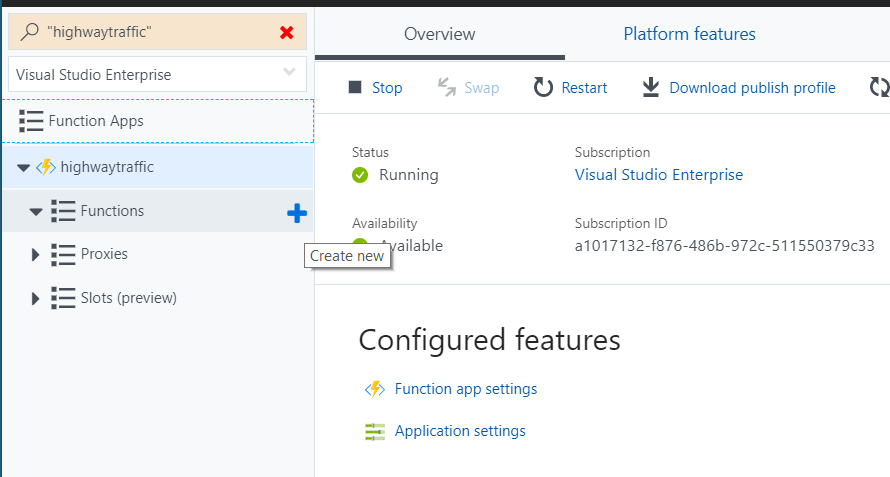The image size is (890, 477).
Task: Create new function with plus icon
Action: [297, 214]
